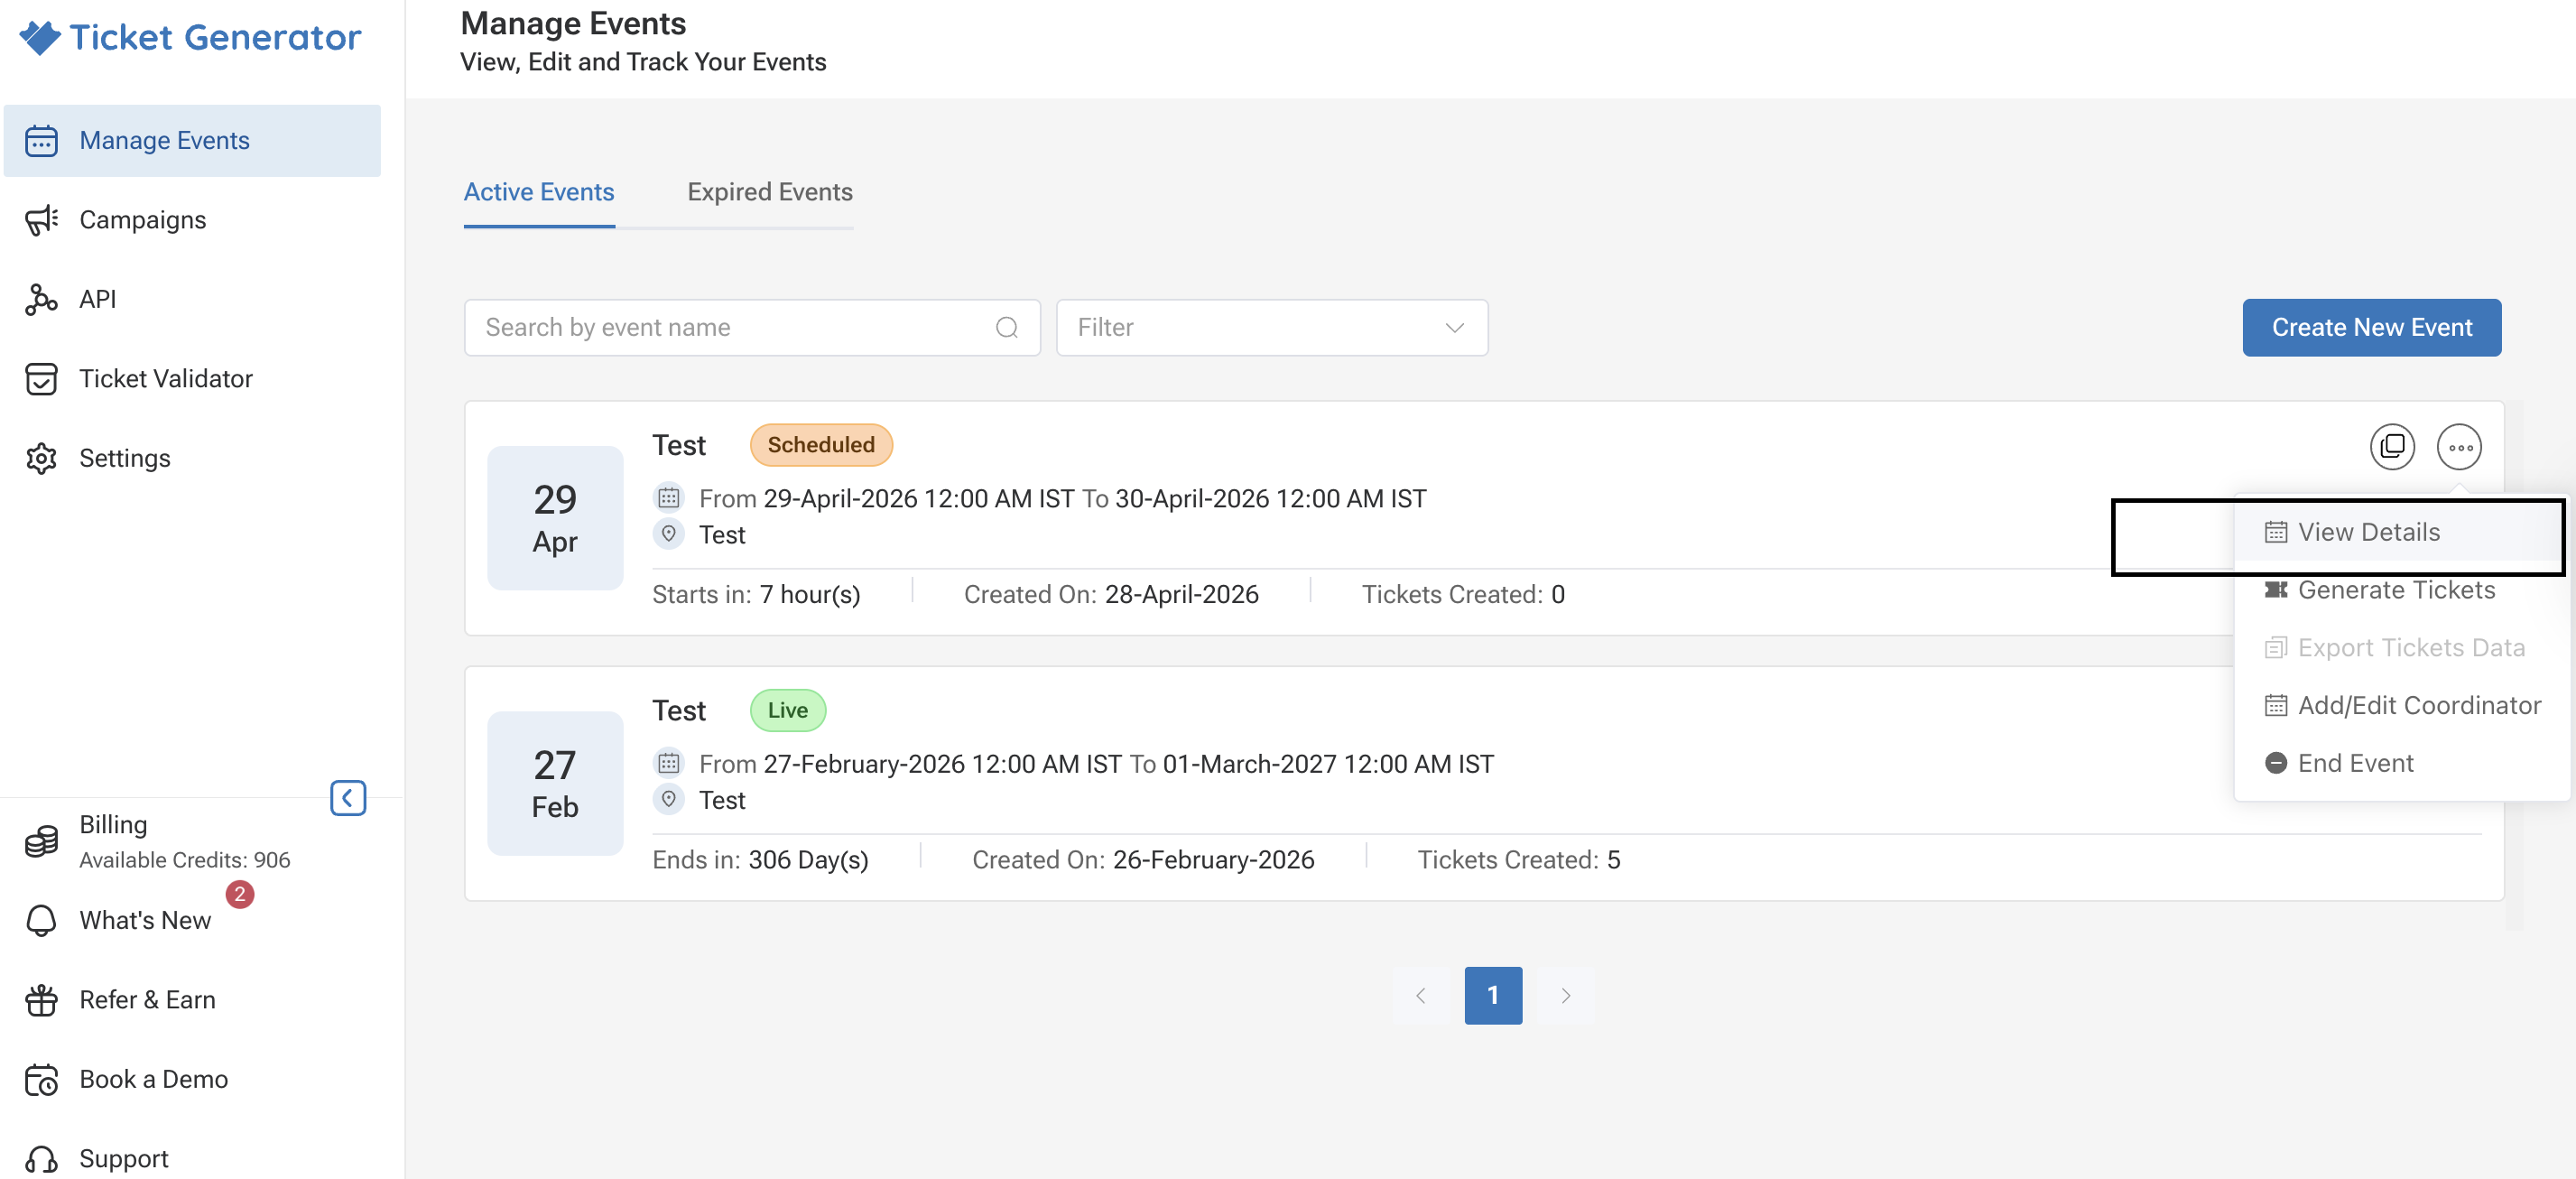The width and height of the screenshot is (2576, 1179).
Task: Click the Ticket Generator logo
Action: click(190, 37)
